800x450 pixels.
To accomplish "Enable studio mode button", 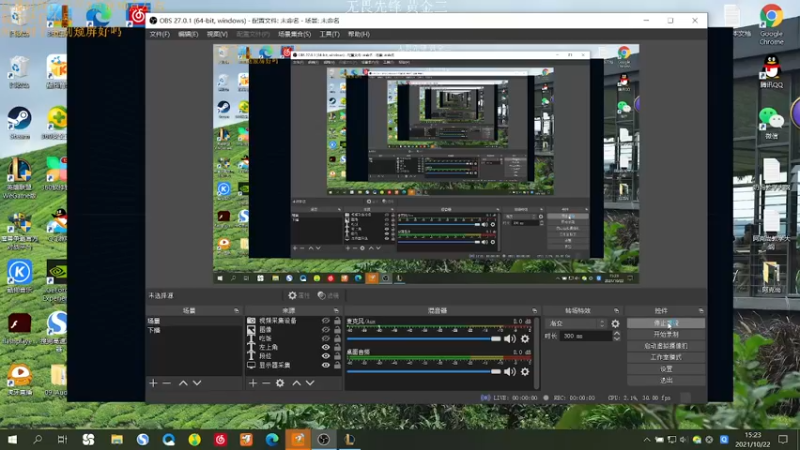I will point(666,357).
